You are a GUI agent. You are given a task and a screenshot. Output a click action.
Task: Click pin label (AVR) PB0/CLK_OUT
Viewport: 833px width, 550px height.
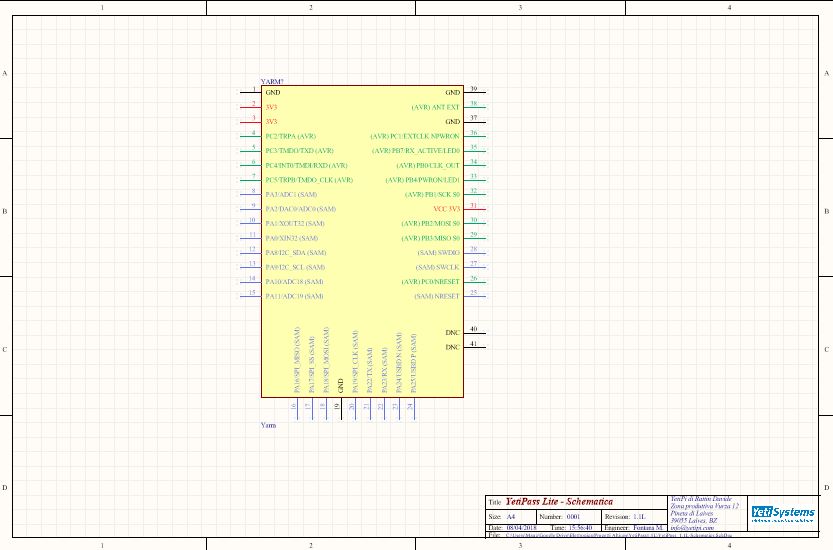[428, 166]
